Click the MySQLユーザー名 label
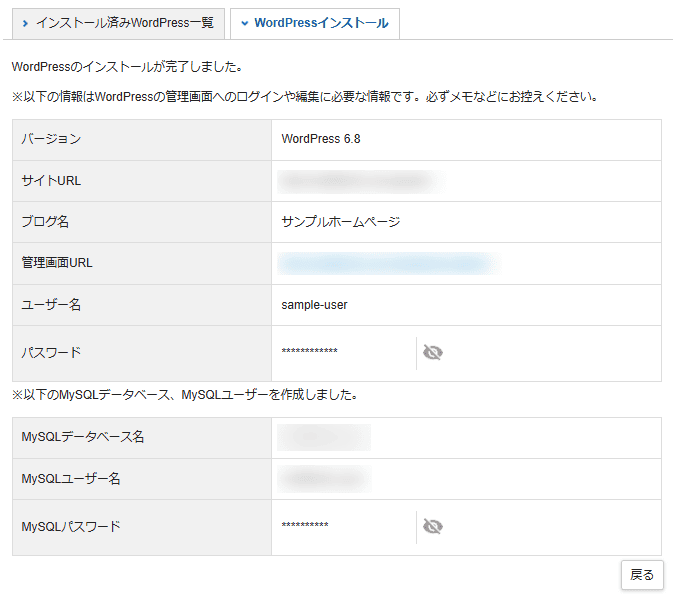This screenshot has height=604, width=680. (x=71, y=479)
